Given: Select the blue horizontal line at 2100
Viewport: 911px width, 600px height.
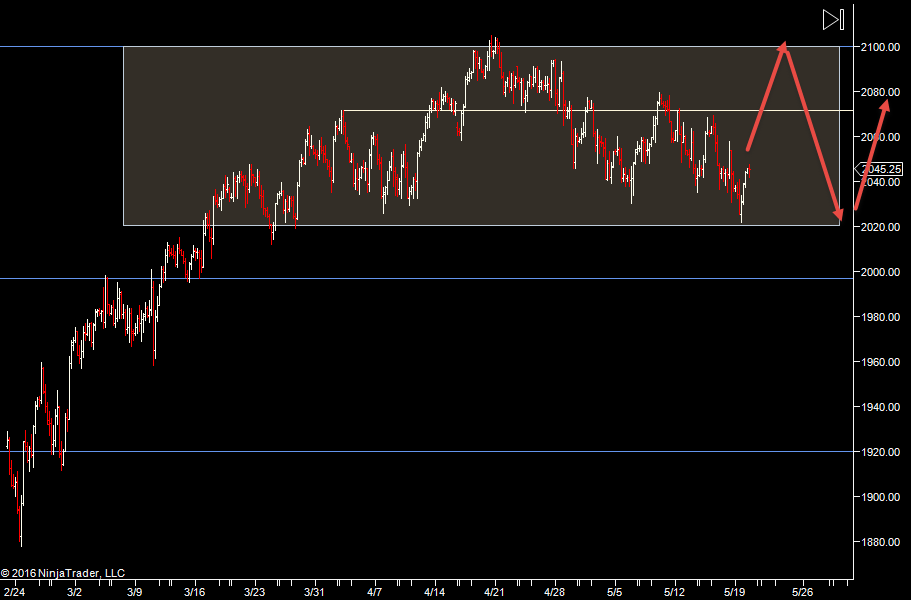Looking at the screenshot, I should (x=60, y=47).
